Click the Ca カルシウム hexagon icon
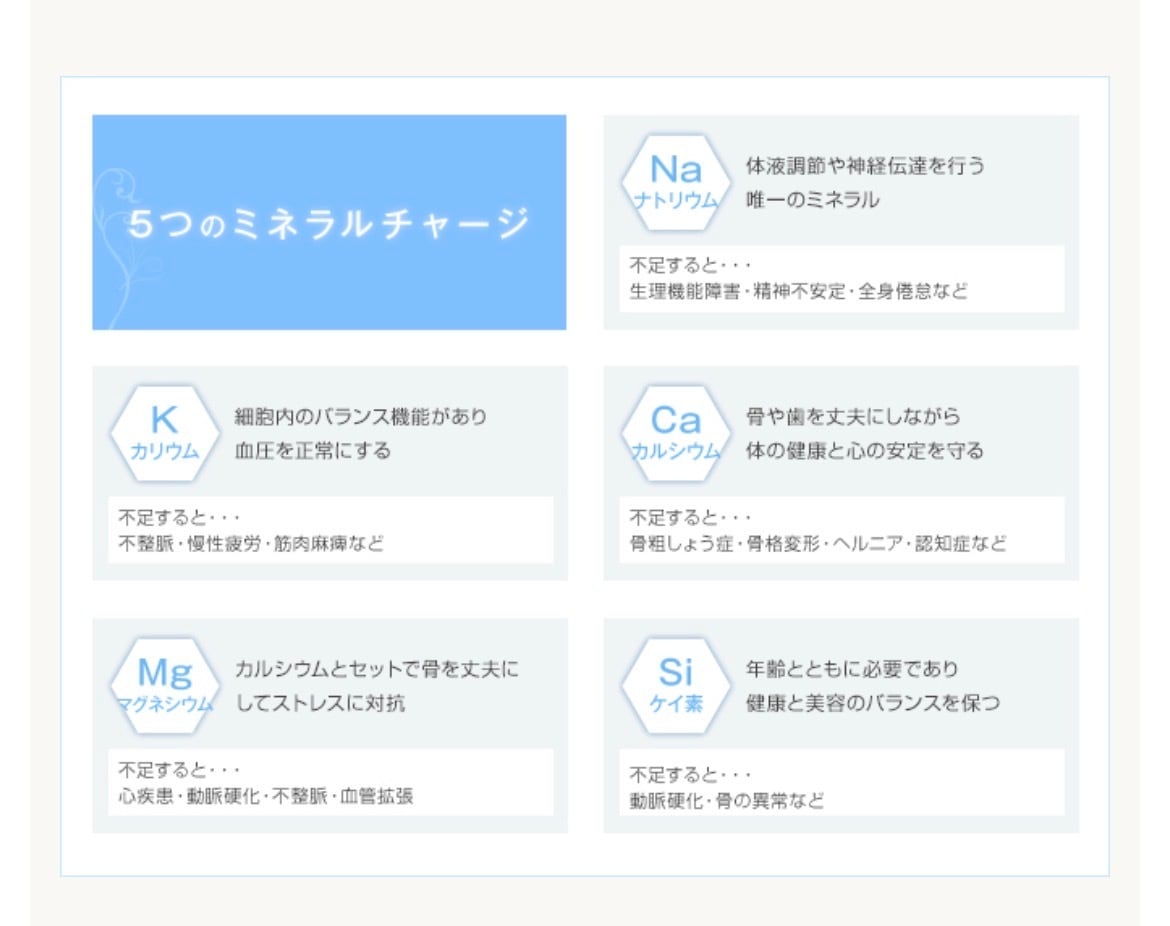The image size is (1170, 926). point(675,434)
